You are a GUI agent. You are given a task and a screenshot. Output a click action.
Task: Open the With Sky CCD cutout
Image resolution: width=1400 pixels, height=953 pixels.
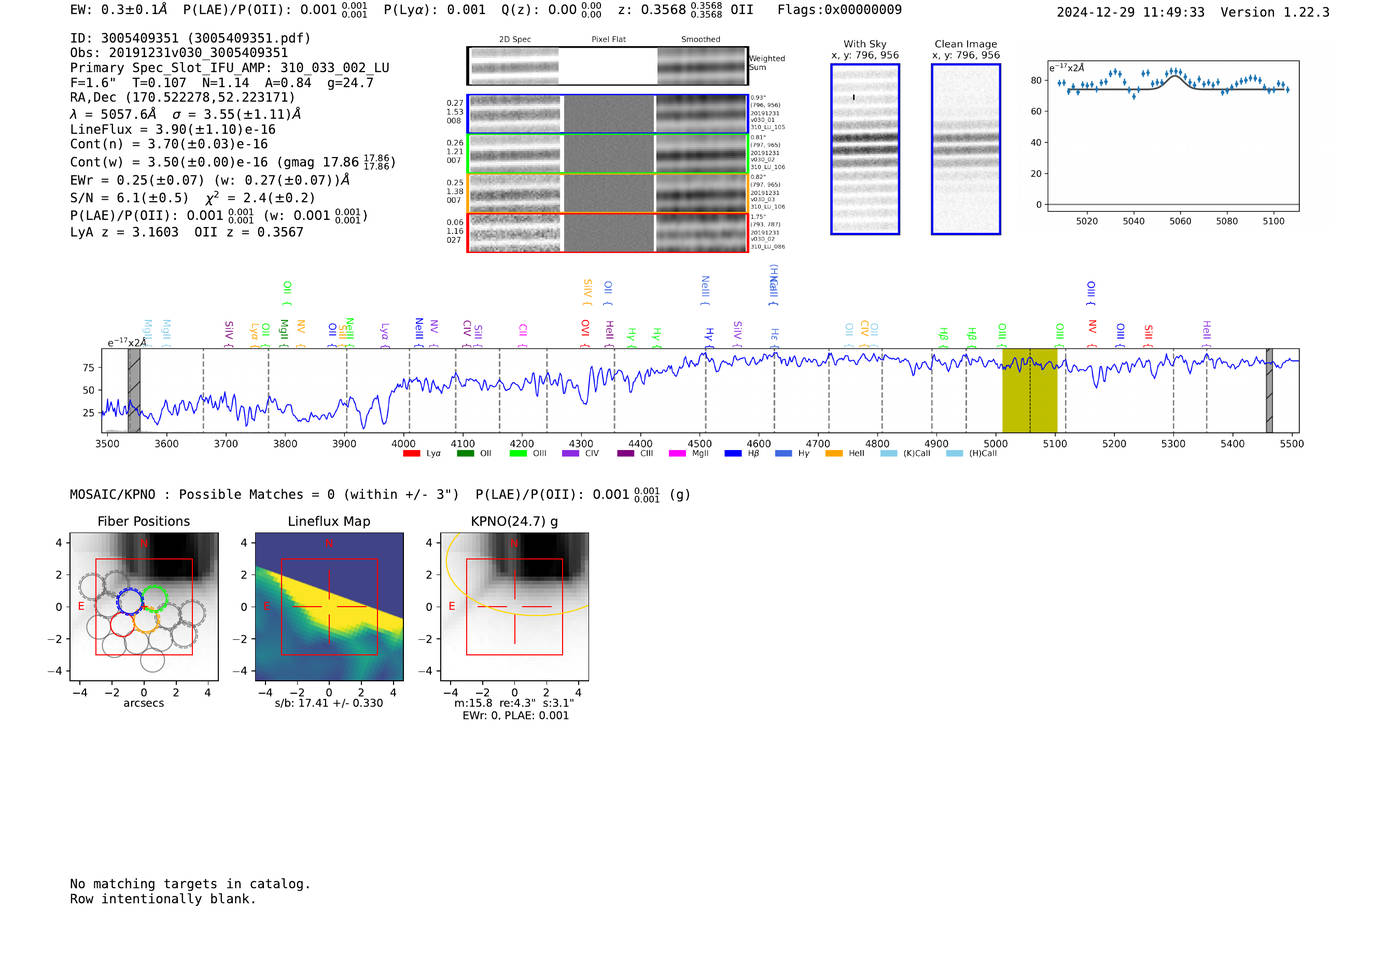(865, 149)
